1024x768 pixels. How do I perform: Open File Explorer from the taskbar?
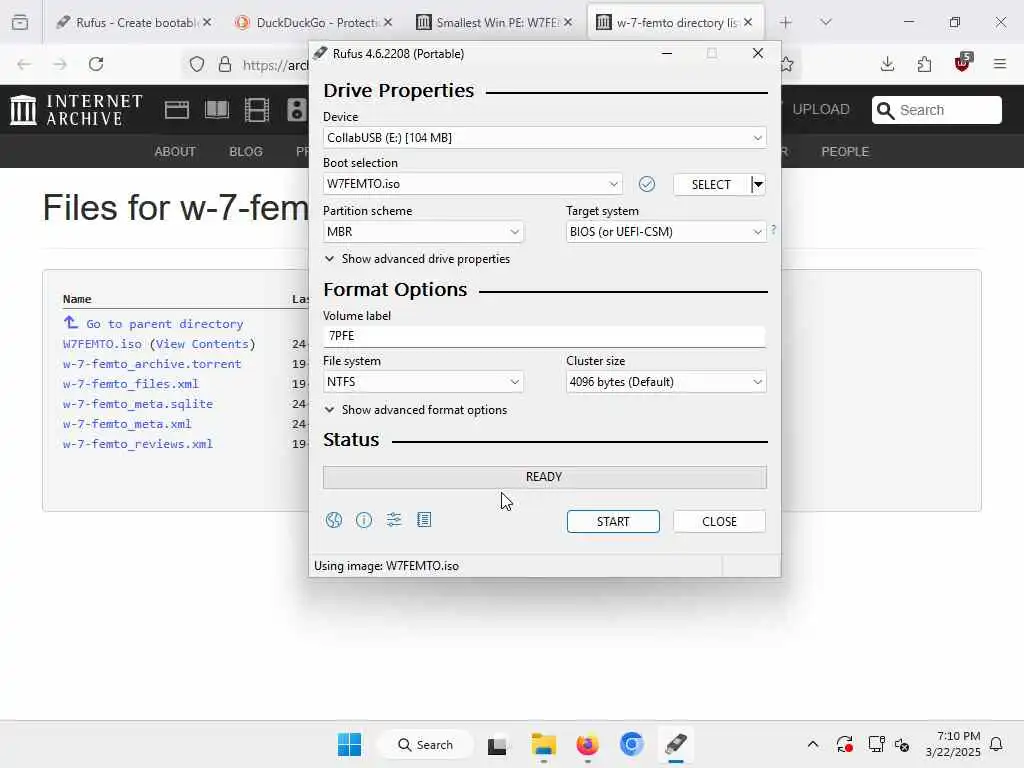[543, 744]
